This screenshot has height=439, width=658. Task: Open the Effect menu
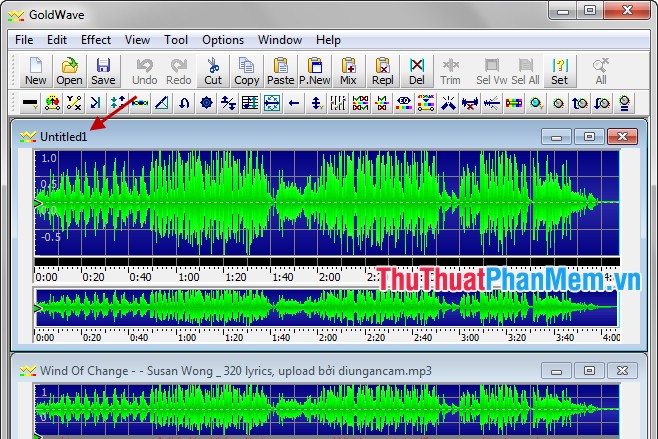(x=96, y=40)
